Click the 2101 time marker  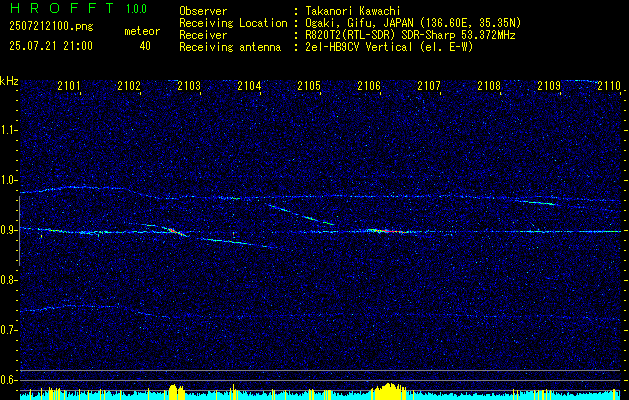click(69, 86)
